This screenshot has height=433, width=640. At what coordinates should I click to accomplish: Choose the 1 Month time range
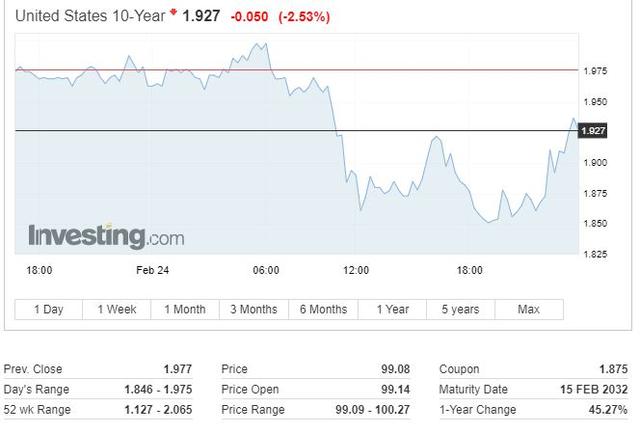coord(185,309)
